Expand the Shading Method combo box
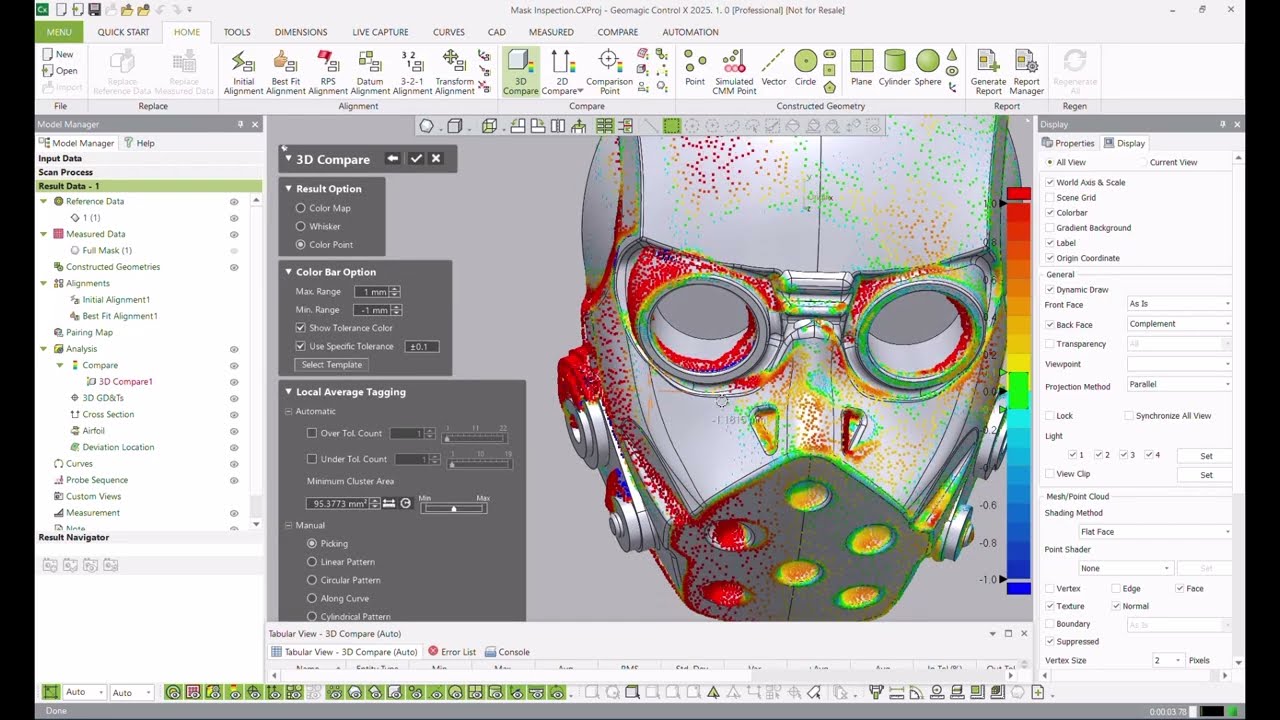 (1155, 532)
